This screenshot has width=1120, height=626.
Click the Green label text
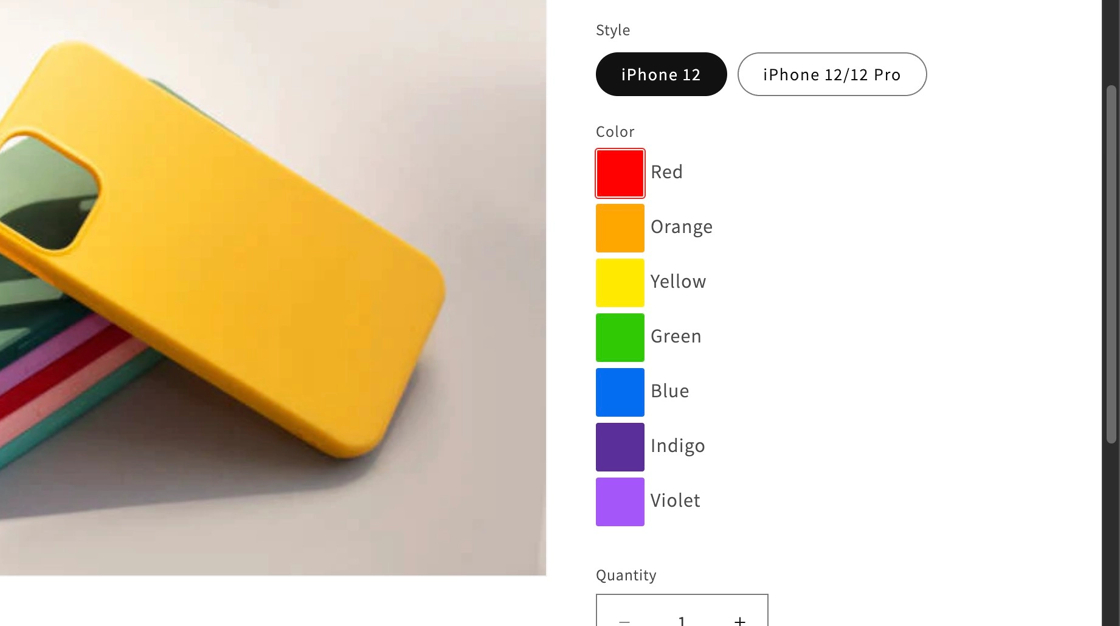point(676,336)
